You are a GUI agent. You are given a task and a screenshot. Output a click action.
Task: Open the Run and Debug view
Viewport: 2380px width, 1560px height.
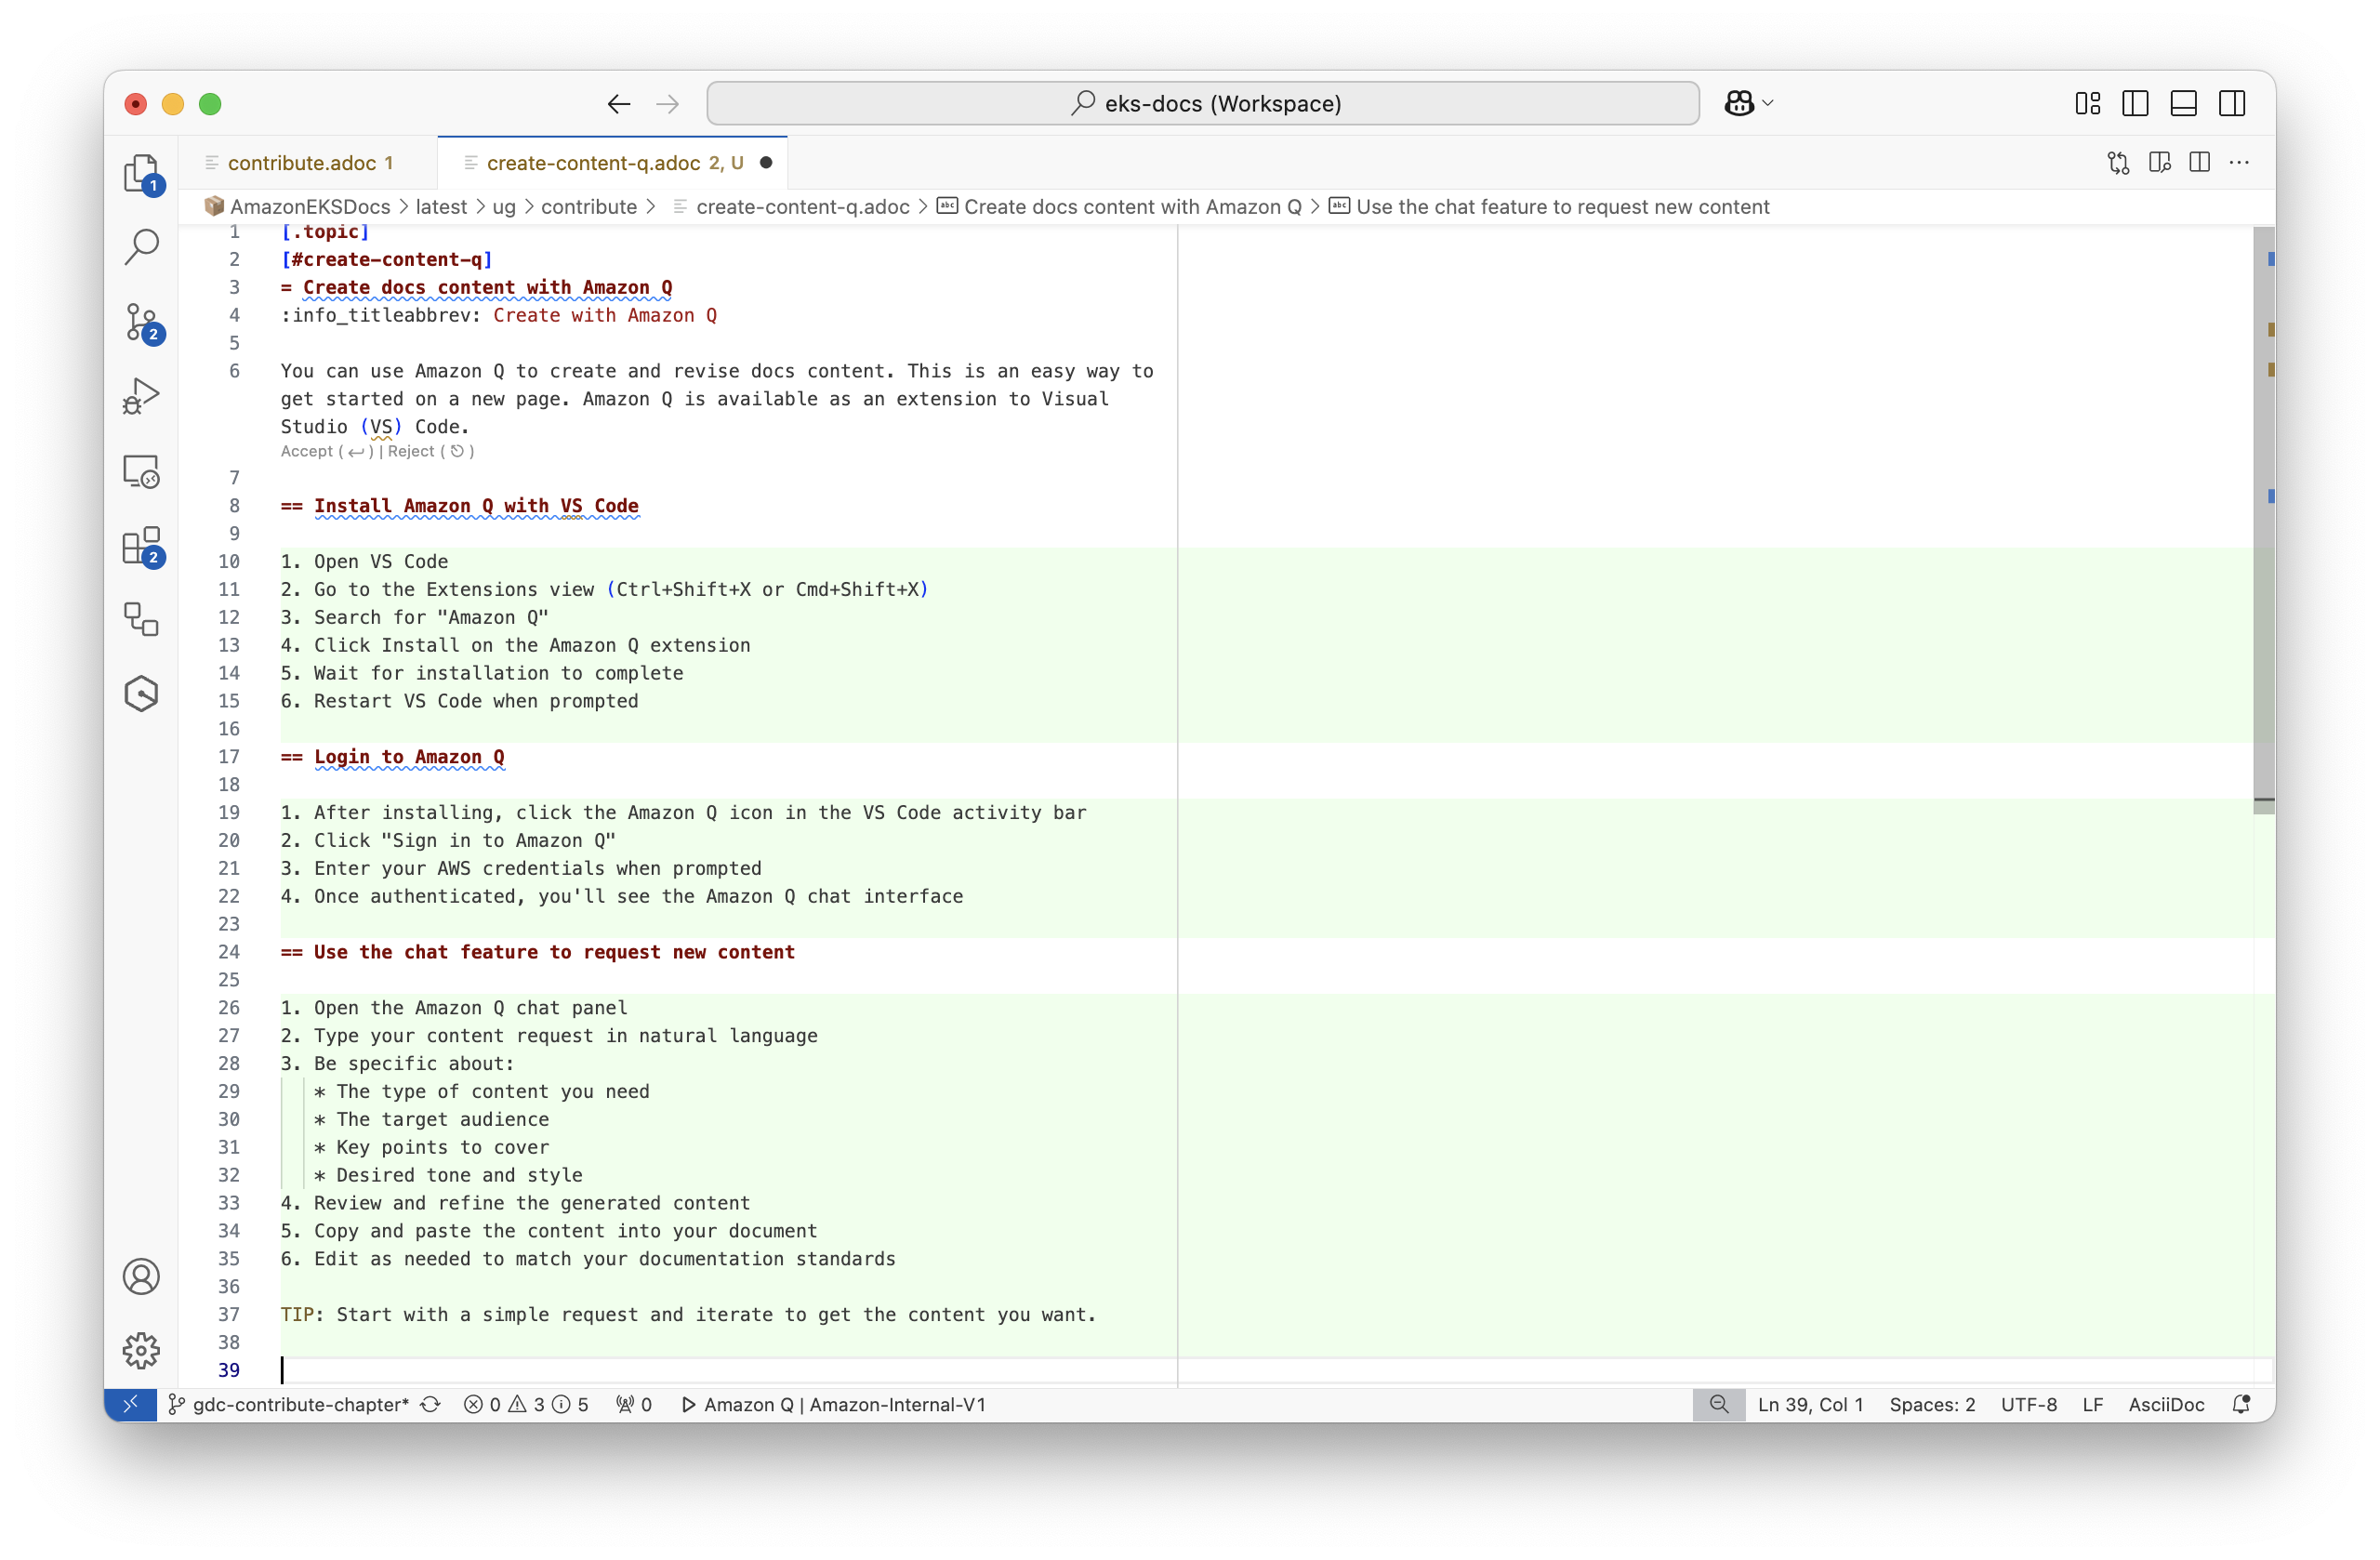pos(142,395)
